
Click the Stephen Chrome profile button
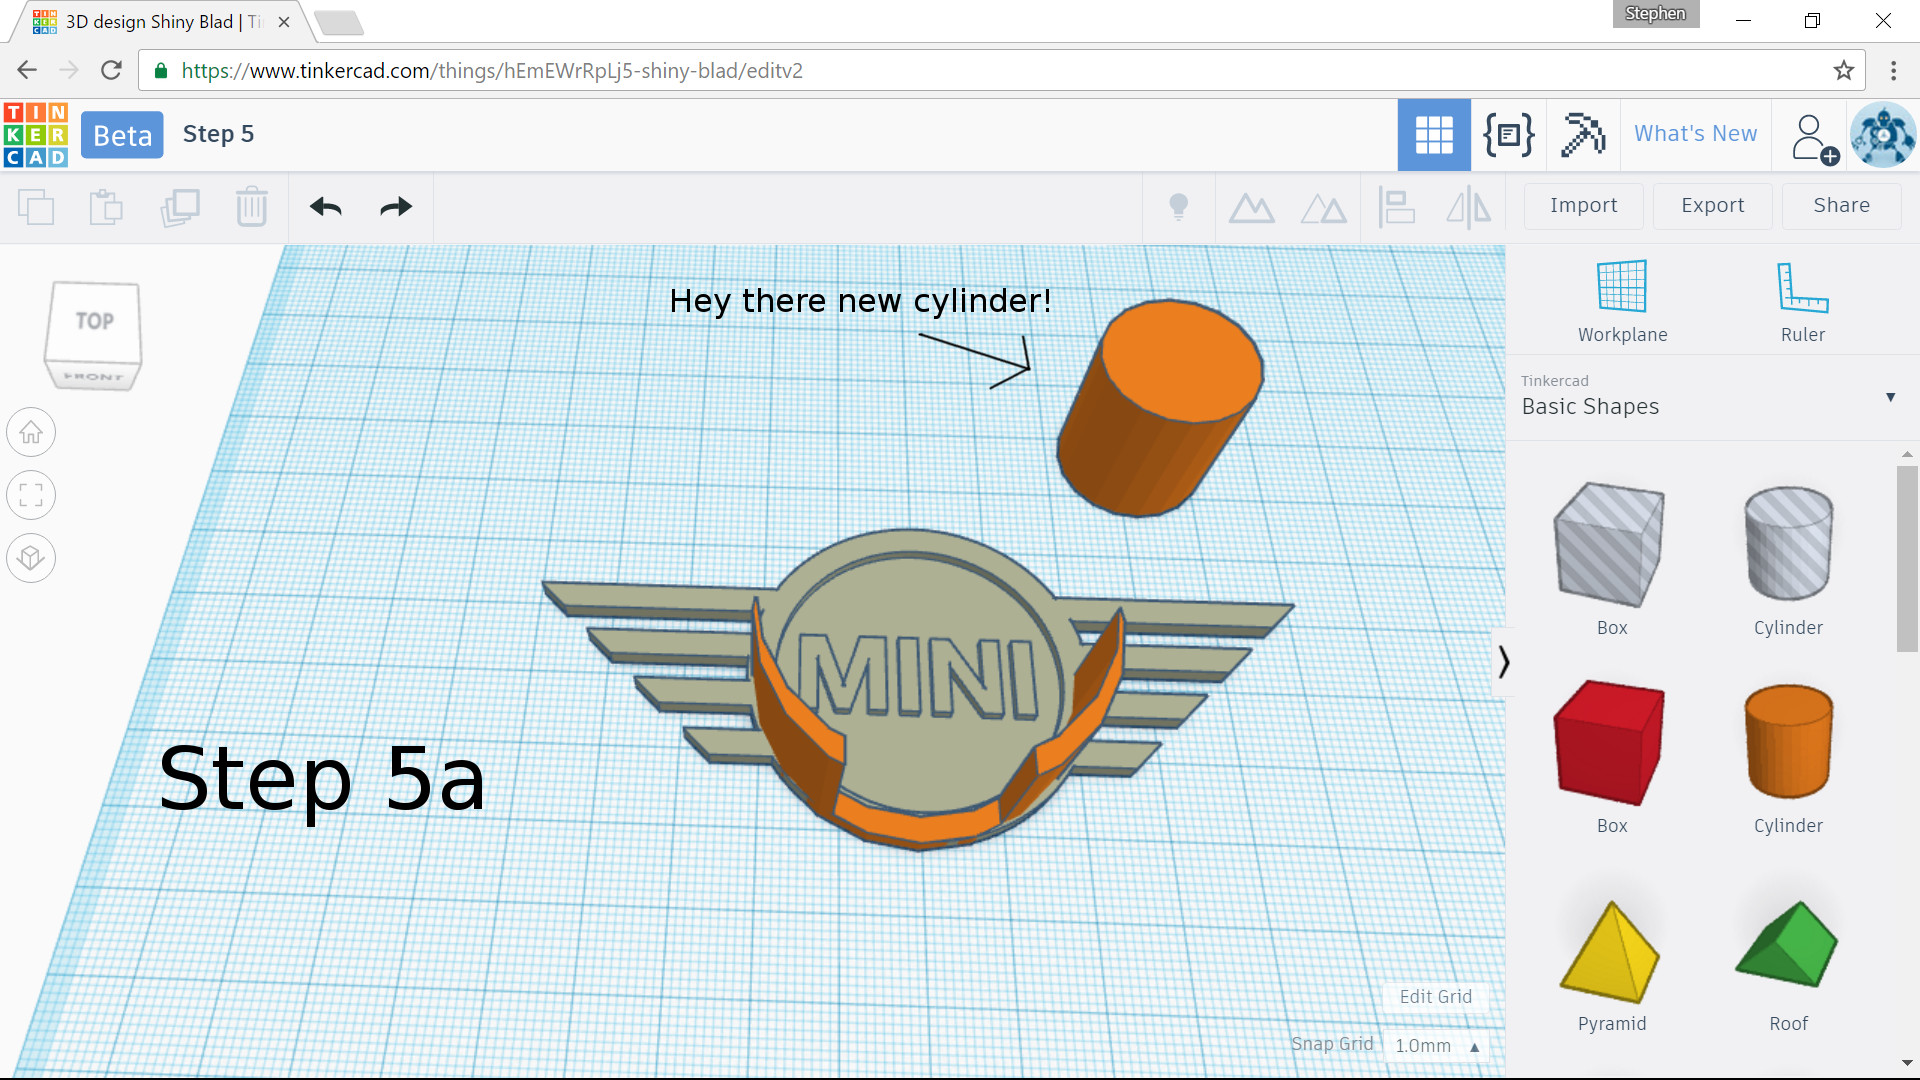(x=1655, y=14)
